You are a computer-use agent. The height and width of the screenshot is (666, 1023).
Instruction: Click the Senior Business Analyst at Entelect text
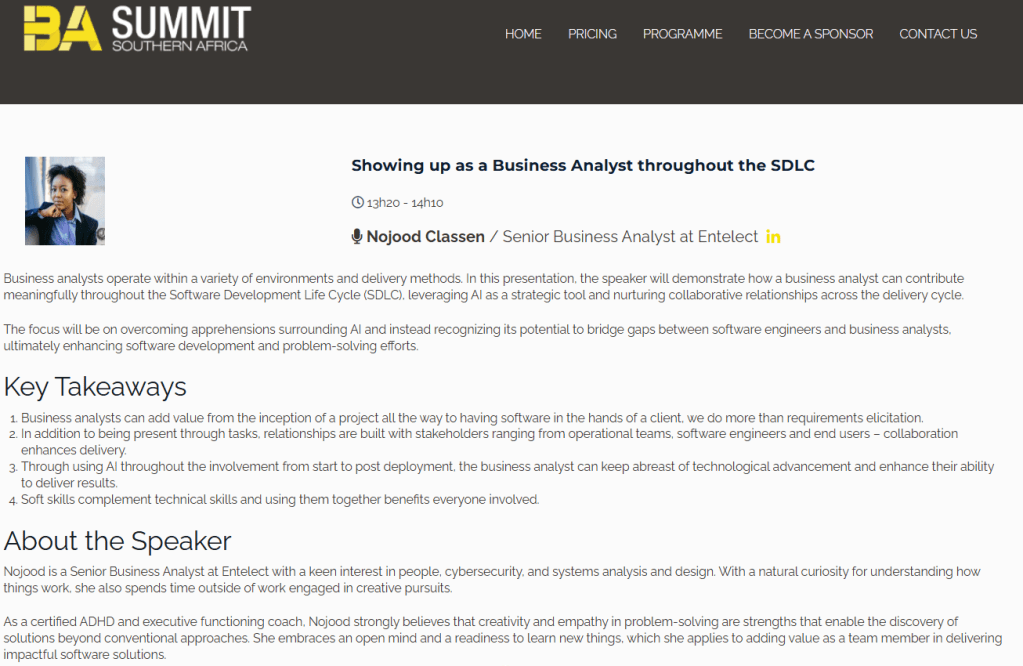pos(630,237)
